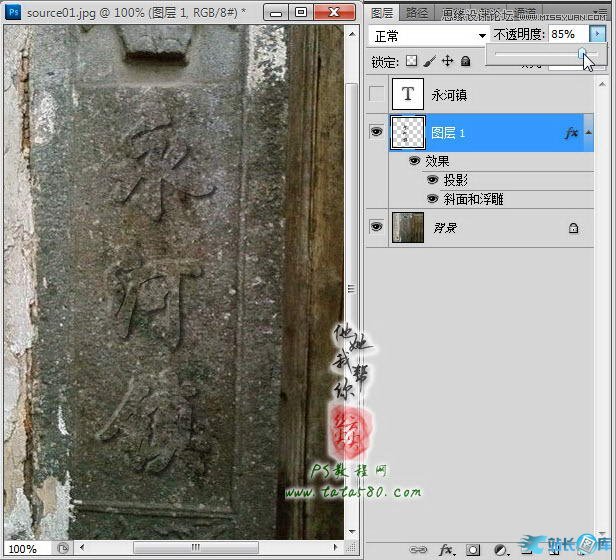616x560 pixels.
Task: Lock image pixels with brush icon
Action: point(430,62)
